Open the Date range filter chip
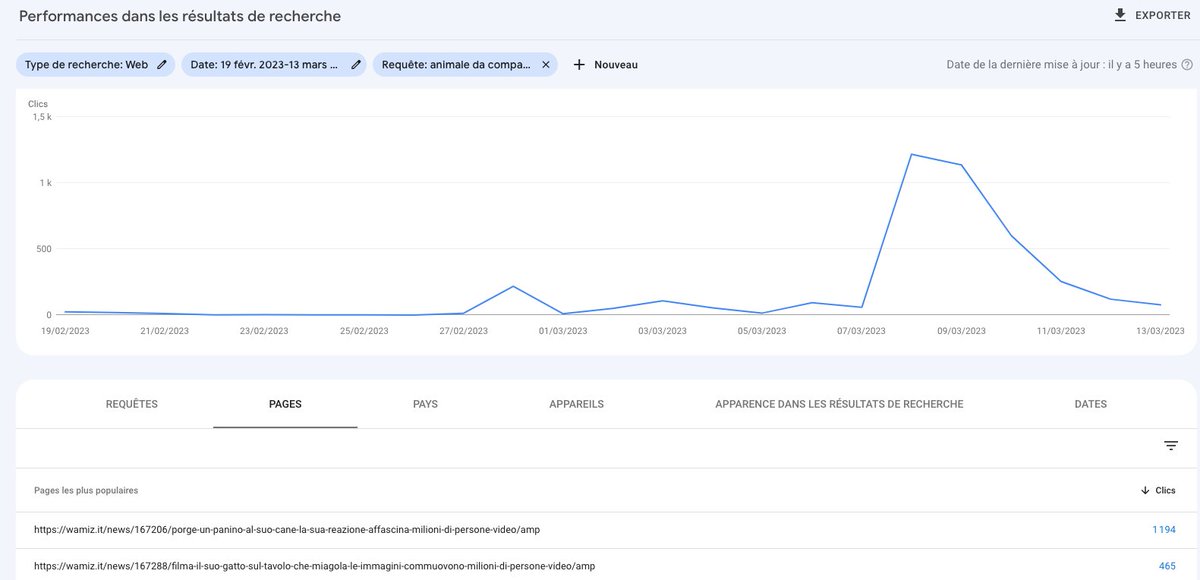The image size is (1200, 580). (x=265, y=63)
